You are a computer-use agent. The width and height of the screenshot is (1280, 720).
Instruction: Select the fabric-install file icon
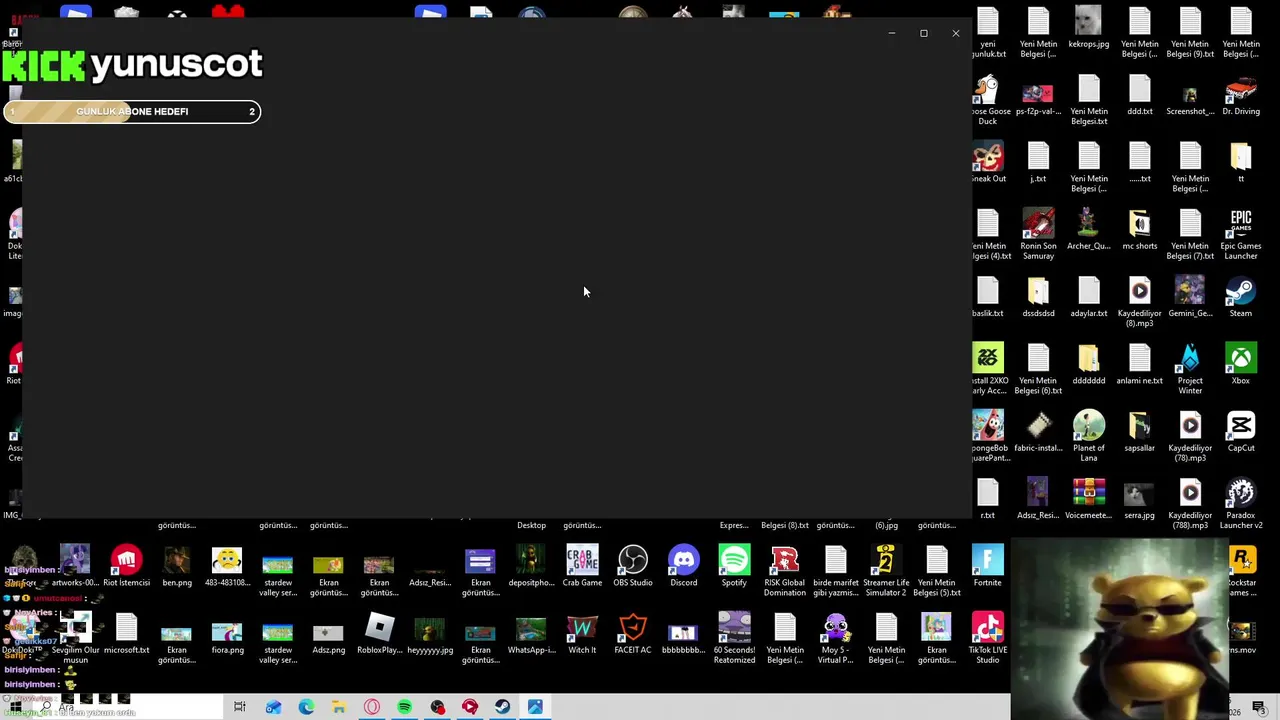pyautogui.click(x=1038, y=432)
